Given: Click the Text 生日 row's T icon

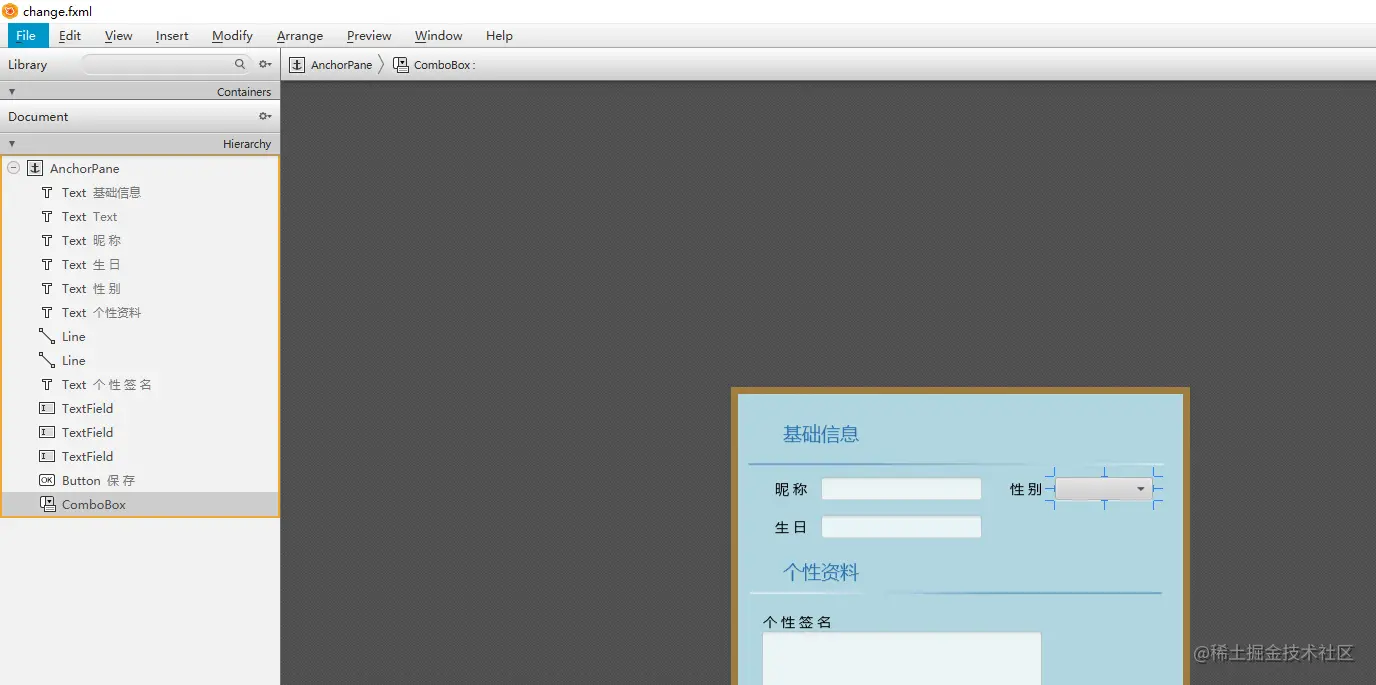Looking at the screenshot, I should click(x=47, y=264).
